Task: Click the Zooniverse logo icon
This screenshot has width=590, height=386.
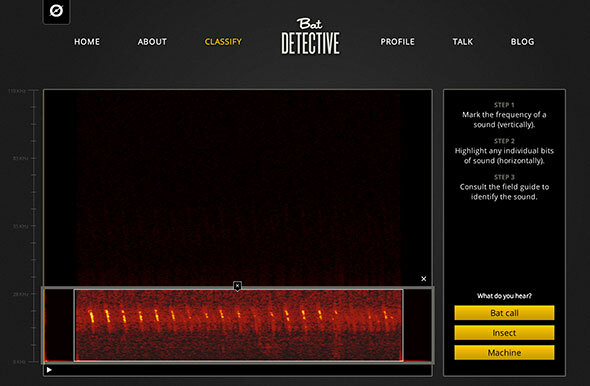Action: tap(56, 11)
